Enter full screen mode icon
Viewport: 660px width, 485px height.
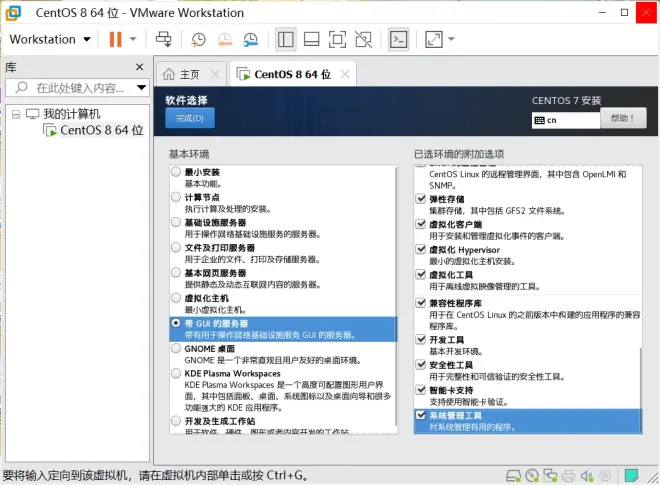[337, 40]
